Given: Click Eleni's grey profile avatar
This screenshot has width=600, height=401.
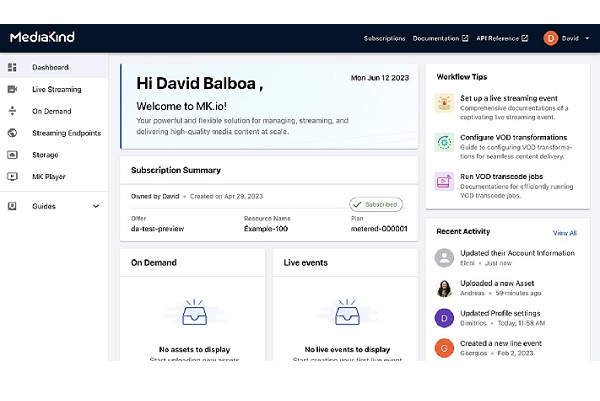Looking at the screenshot, I should point(444,258).
